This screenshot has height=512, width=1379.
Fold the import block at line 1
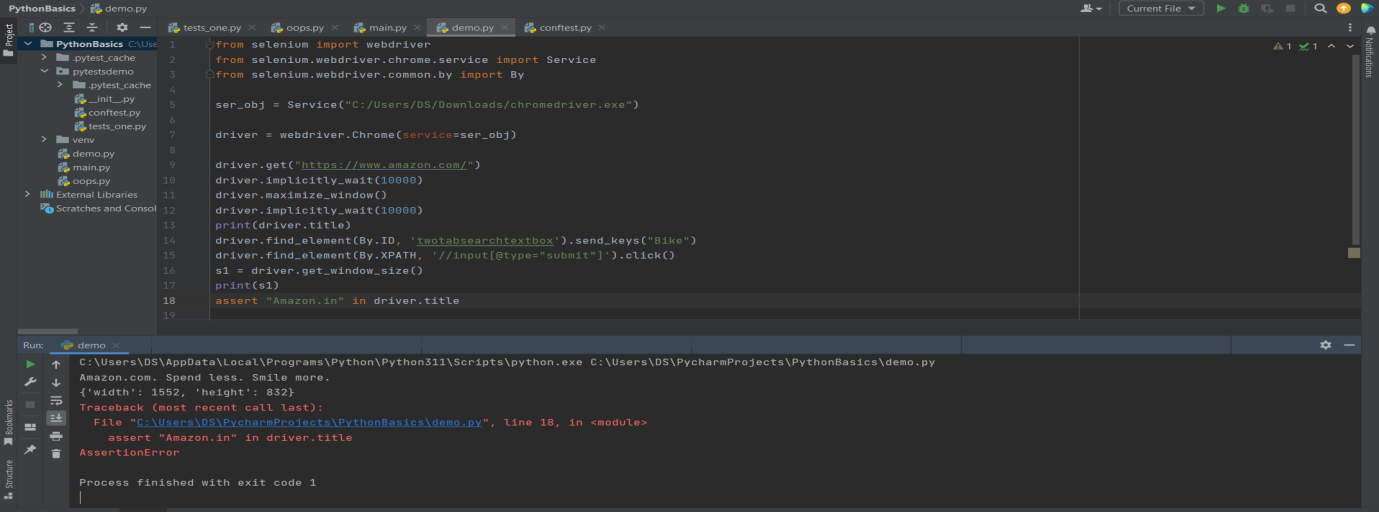pos(209,45)
